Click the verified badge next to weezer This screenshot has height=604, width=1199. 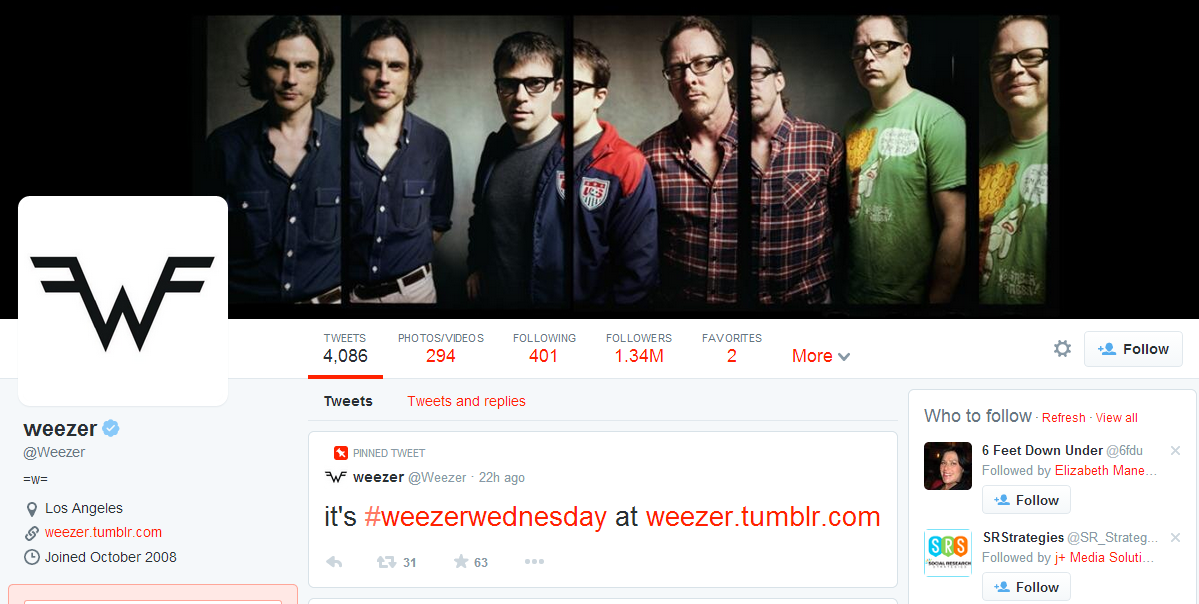click(x=111, y=428)
